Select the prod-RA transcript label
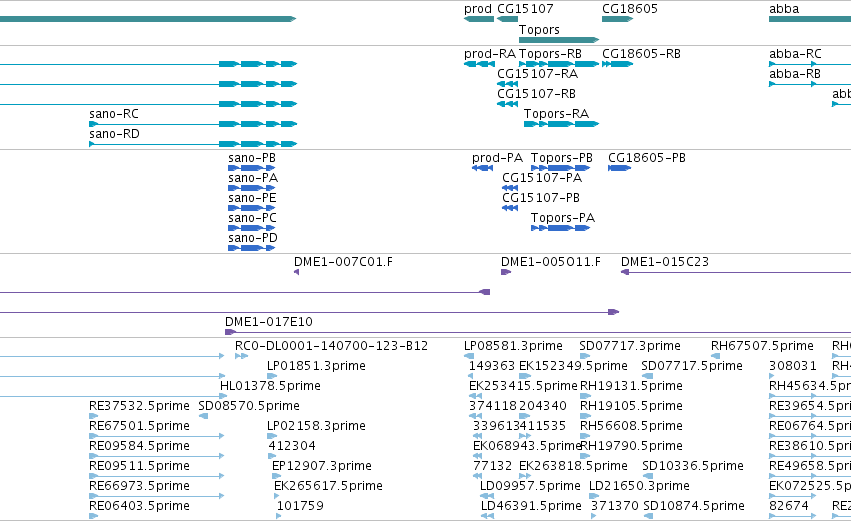This screenshot has height=521, width=851. tap(490, 54)
